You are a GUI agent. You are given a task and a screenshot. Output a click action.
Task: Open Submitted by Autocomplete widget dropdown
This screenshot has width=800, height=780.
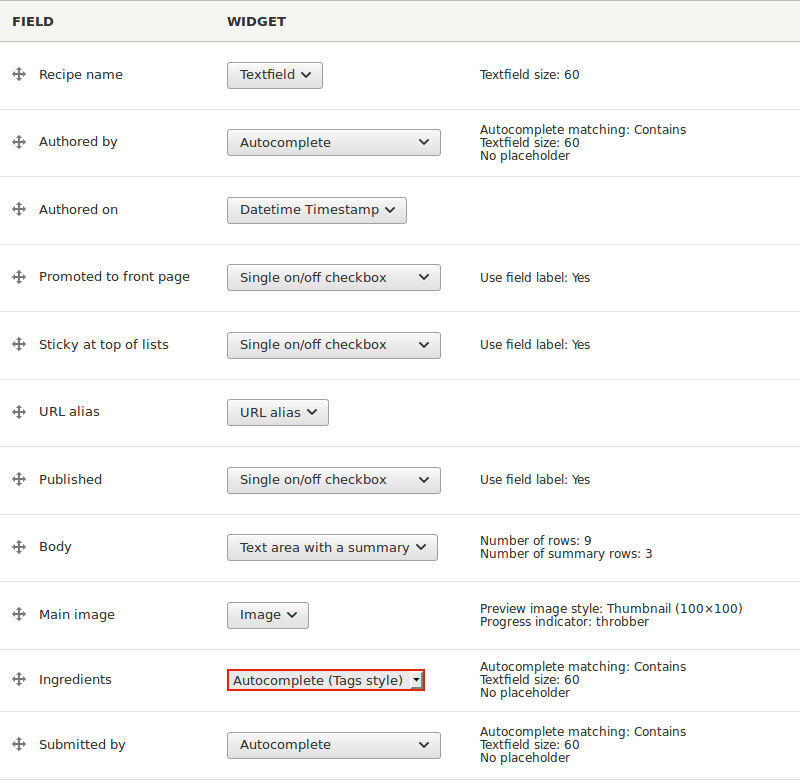click(333, 745)
